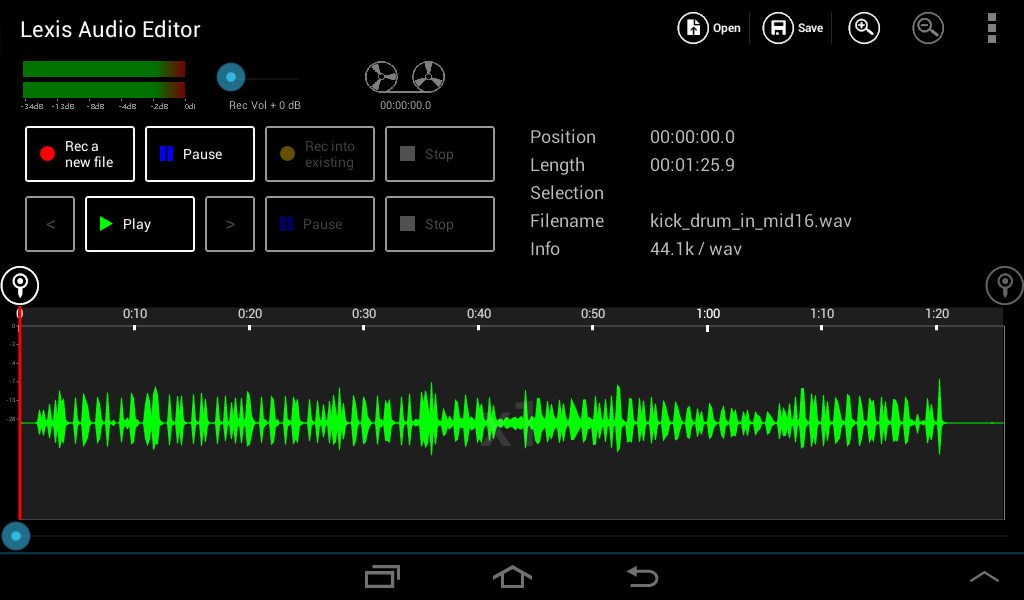This screenshot has height=600, width=1024.
Task: Click the 0:10 mark on the timeline ruler
Action: coord(135,314)
